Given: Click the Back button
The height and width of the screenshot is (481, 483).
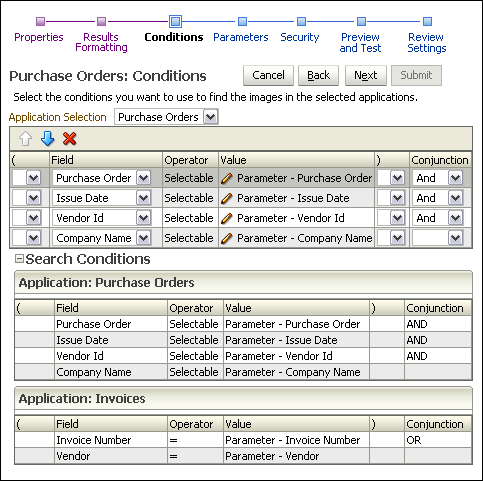Looking at the screenshot, I should [318, 75].
